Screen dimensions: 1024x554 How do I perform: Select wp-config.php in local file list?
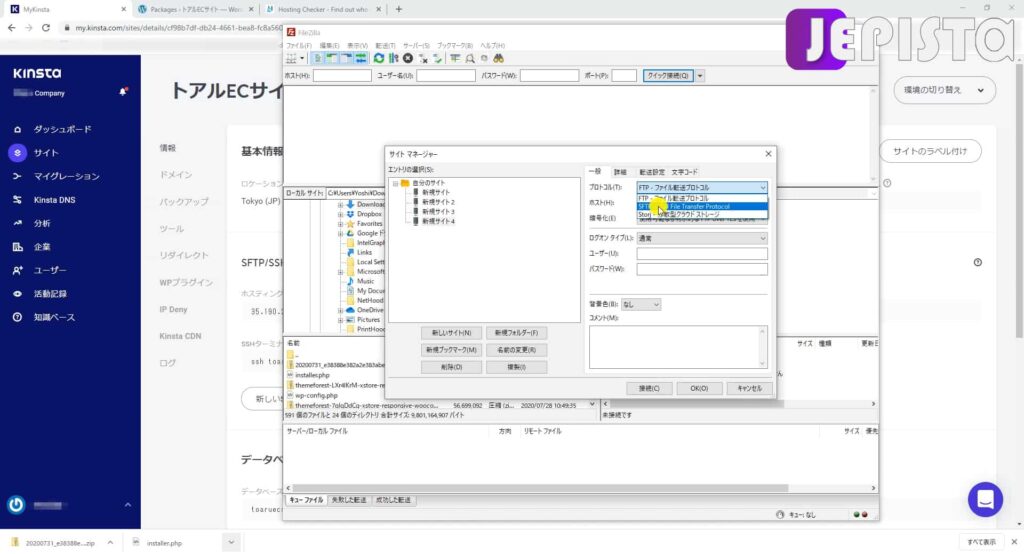click(316, 395)
